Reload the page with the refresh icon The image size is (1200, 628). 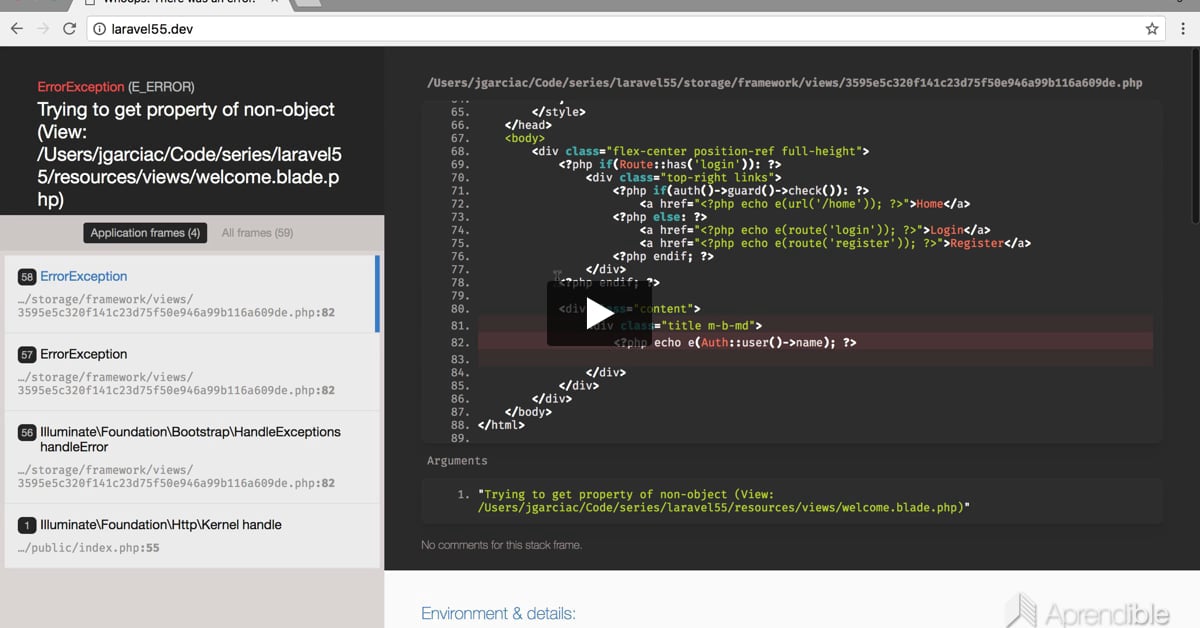click(x=69, y=29)
